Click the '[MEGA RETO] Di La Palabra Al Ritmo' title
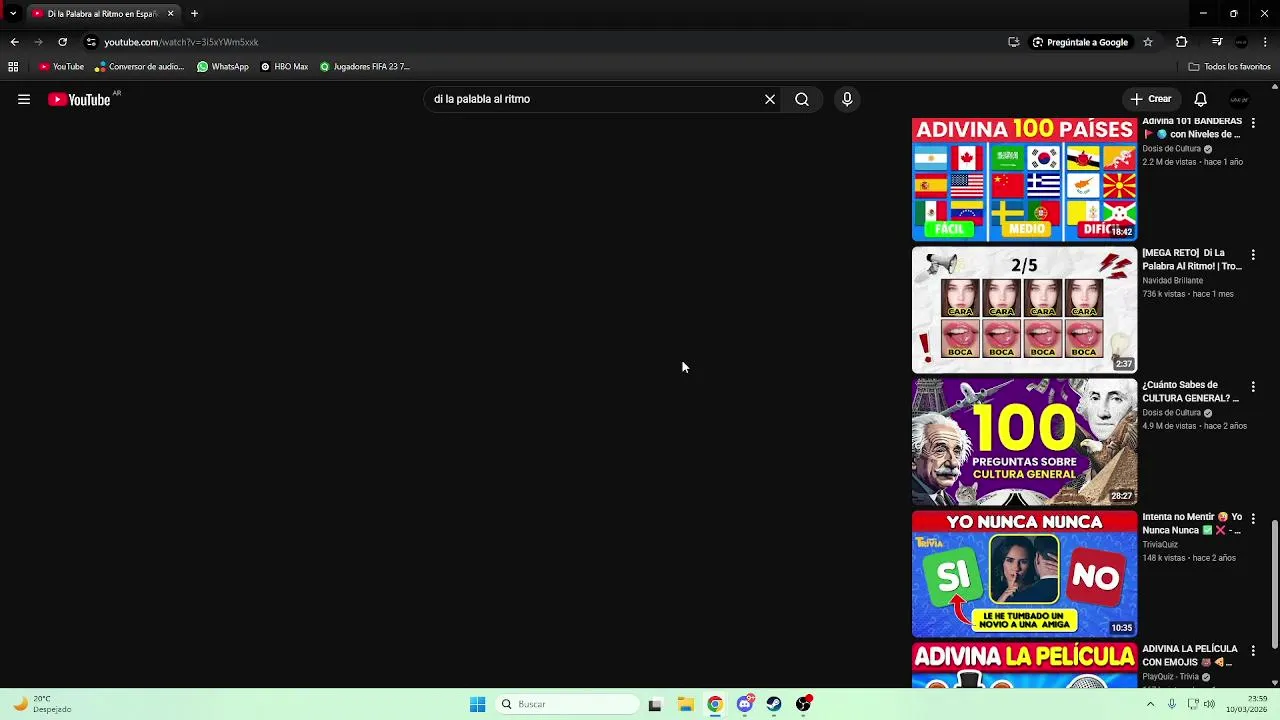 click(1192, 260)
